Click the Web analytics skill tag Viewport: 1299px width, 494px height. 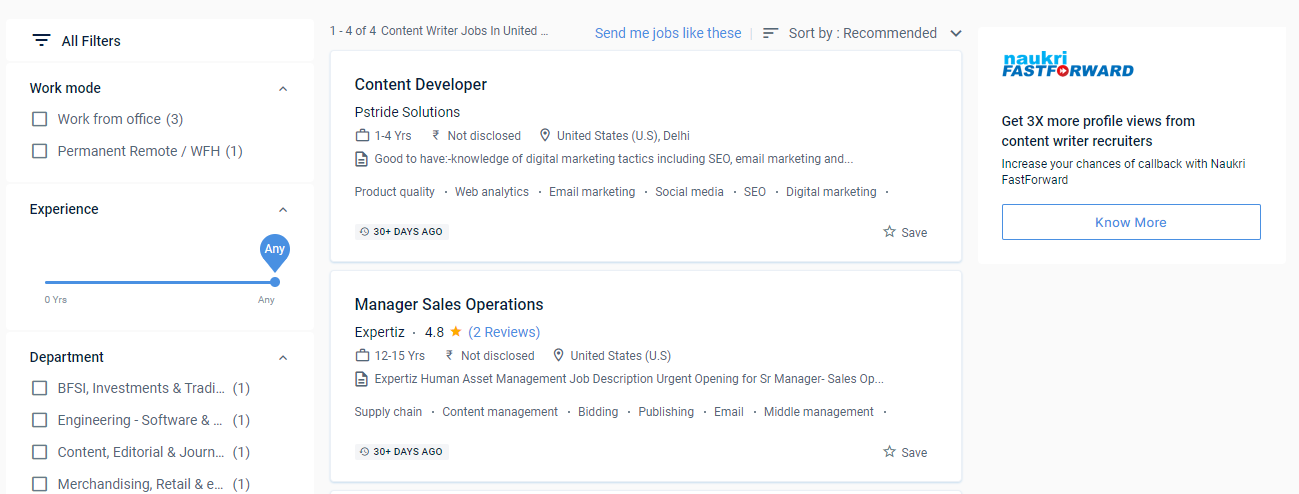pyautogui.click(x=492, y=192)
